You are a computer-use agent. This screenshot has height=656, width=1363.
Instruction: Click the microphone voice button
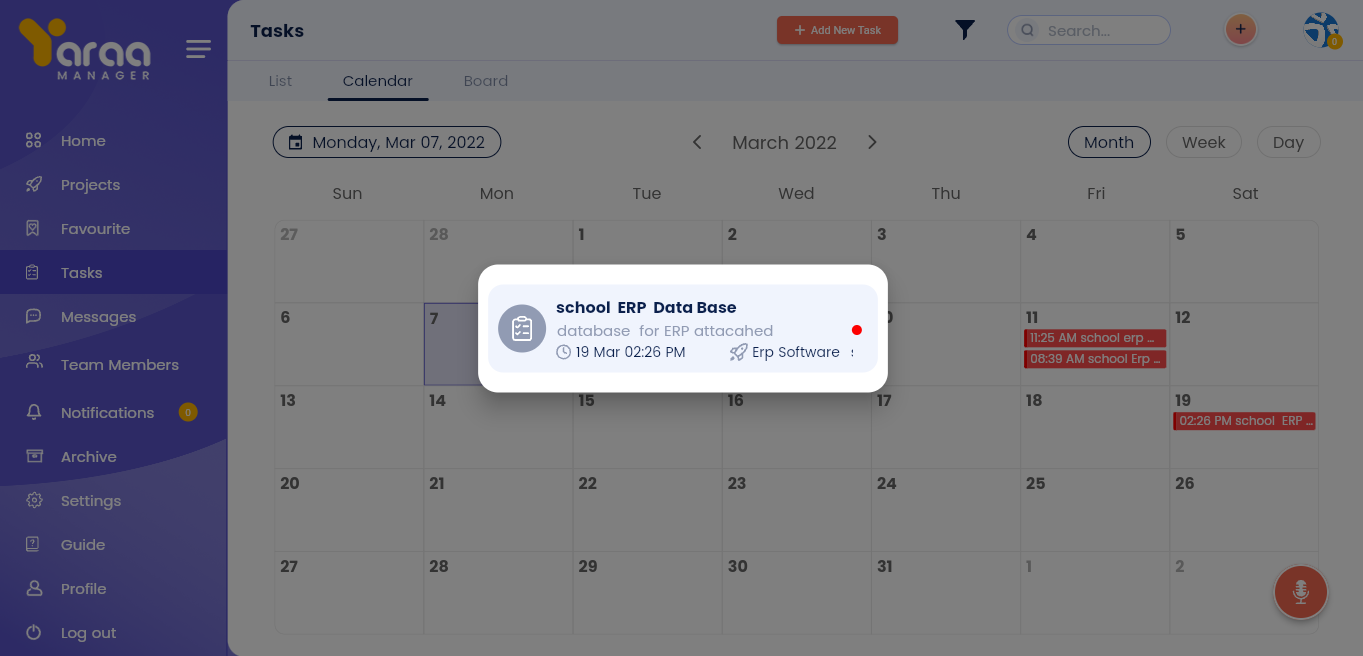click(1300, 592)
